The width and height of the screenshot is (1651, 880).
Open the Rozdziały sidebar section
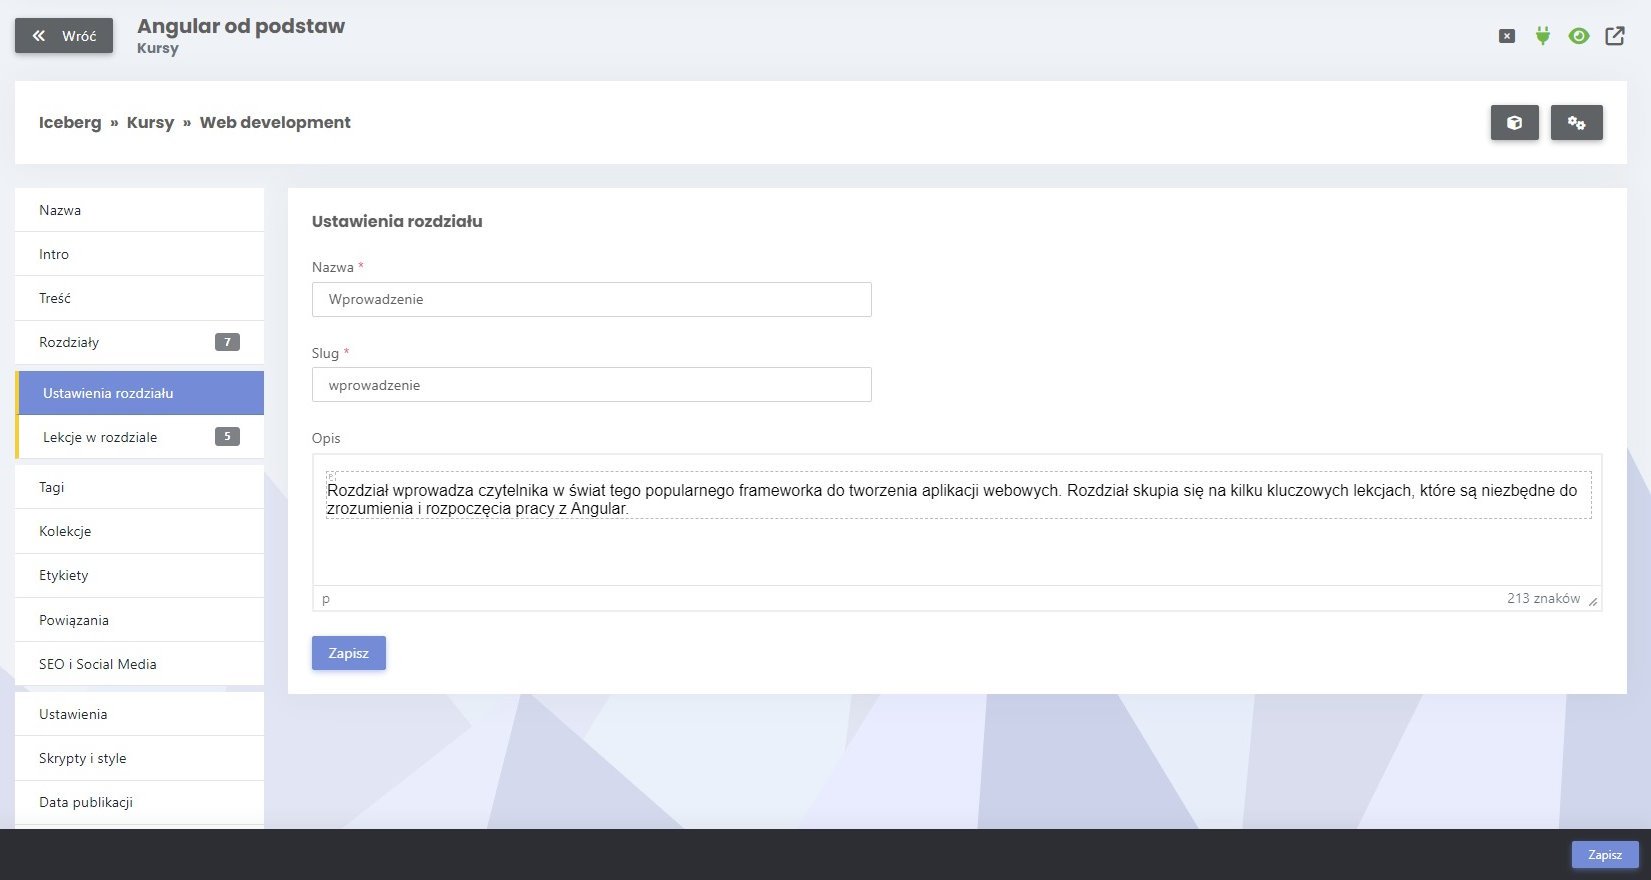140,342
